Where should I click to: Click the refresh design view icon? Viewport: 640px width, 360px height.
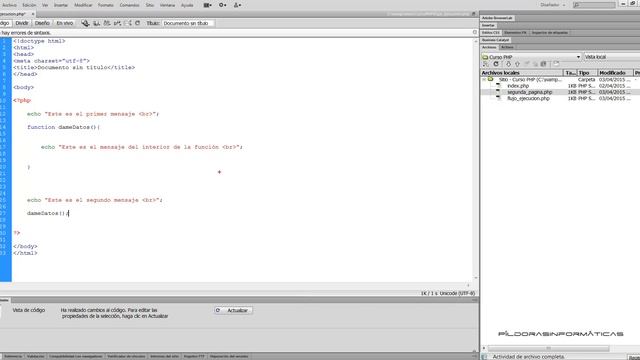138,23
